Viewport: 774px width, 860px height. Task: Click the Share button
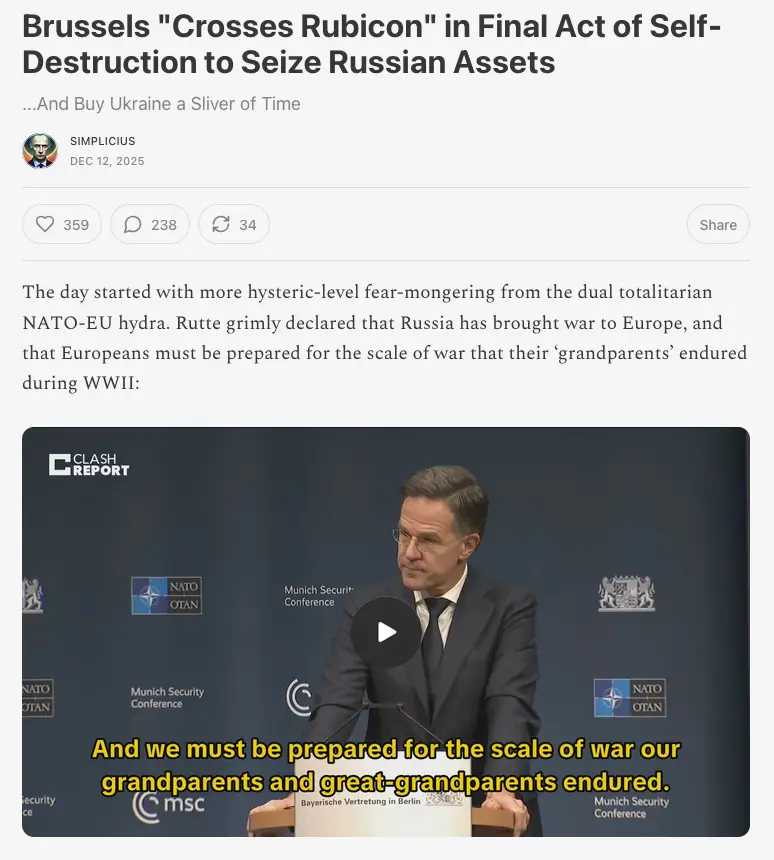point(717,224)
